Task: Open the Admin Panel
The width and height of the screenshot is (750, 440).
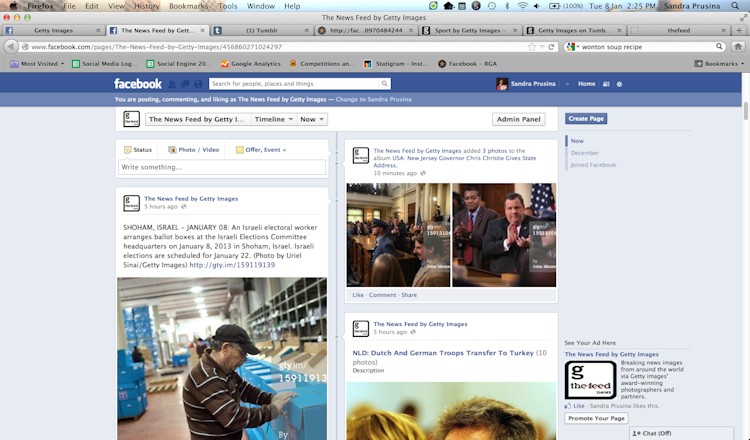Action: coord(518,119)
